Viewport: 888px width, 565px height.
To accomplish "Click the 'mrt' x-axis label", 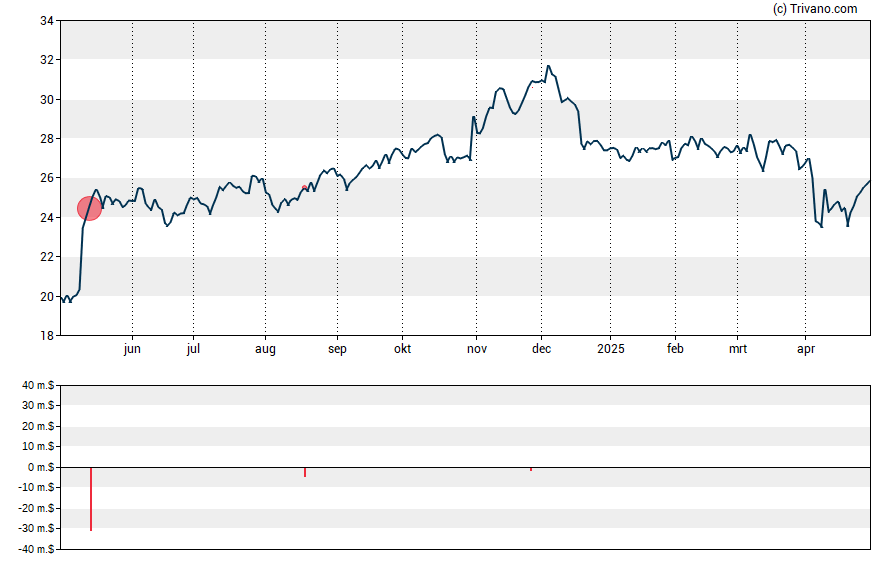I will tap(737, 349).
